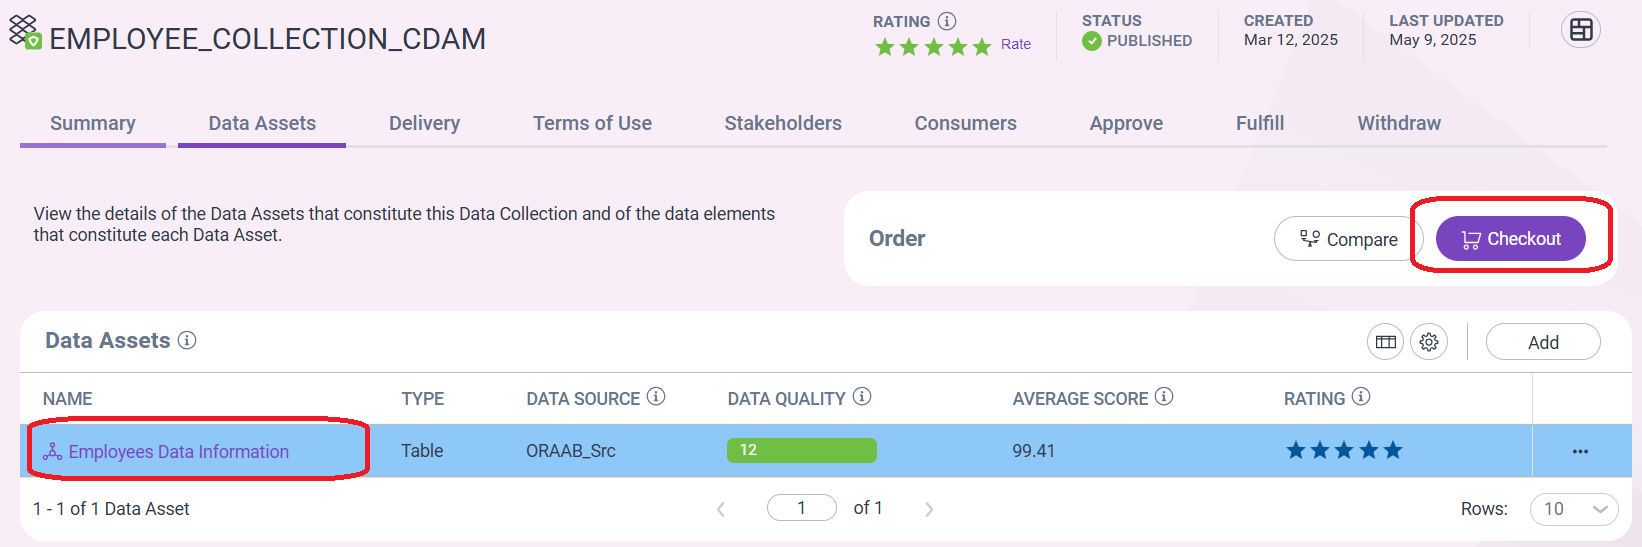Image resolution: width=1642 pixels, height=547 pixels.
Task: Click the header rating stars
Action: tap(933, 46)
